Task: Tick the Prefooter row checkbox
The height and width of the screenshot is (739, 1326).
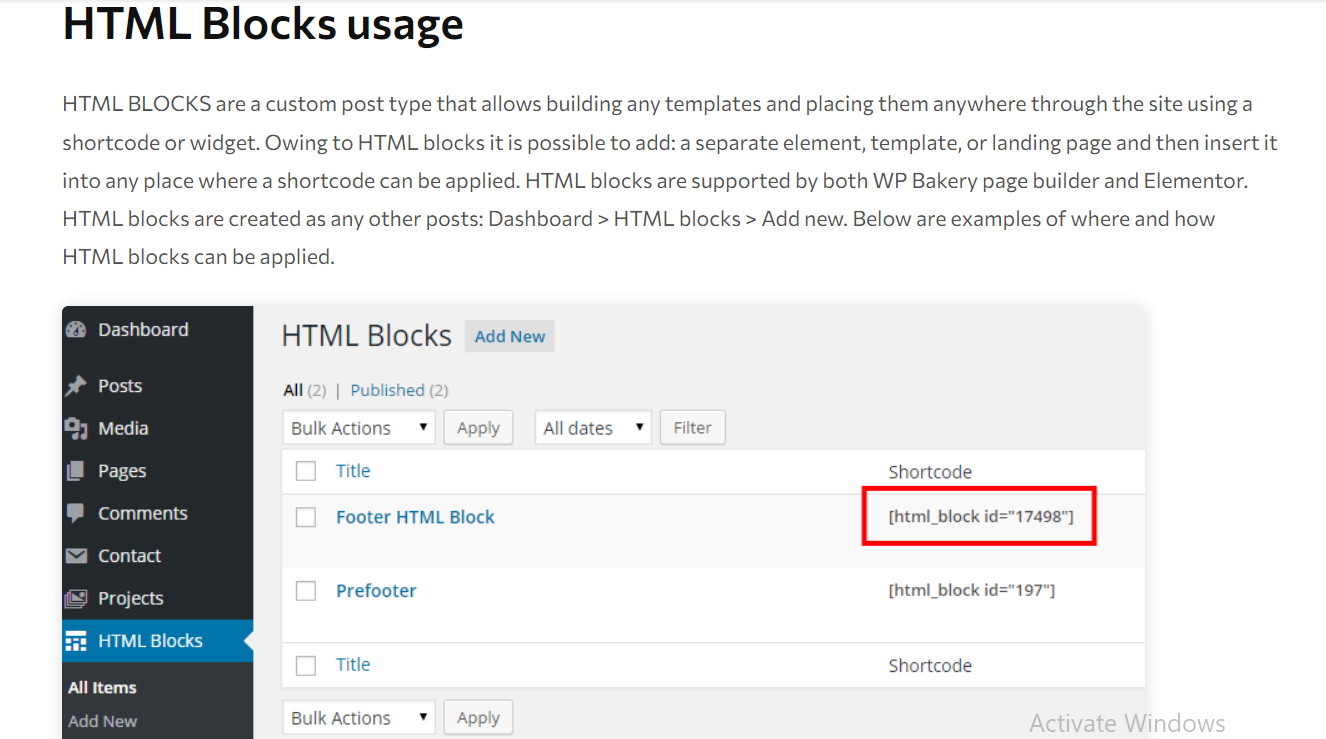Action: 306,591
